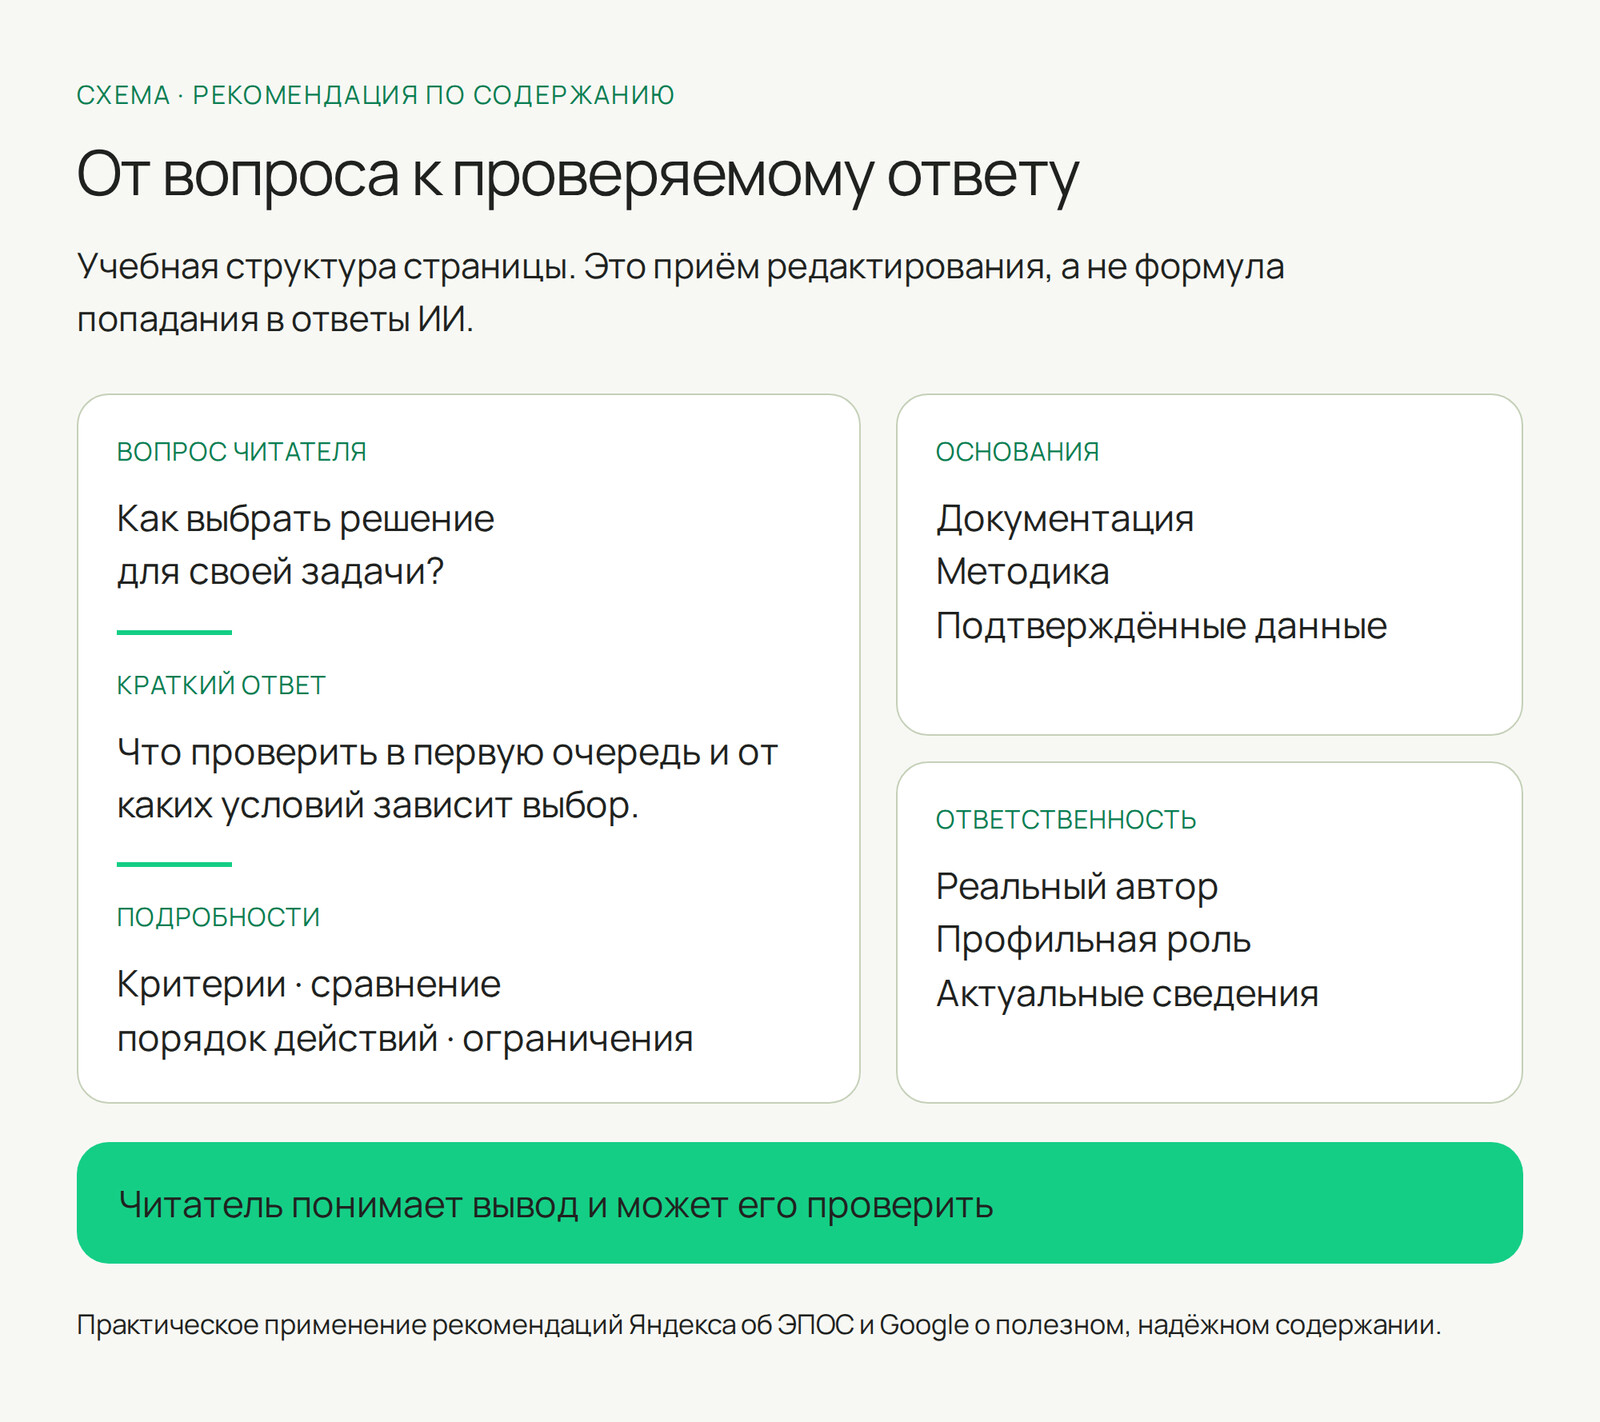Viewport: 1600px width, 1422px height.
Task: Select the "ОСНОВАНИЯ" card label
Action: [1017, 452]
